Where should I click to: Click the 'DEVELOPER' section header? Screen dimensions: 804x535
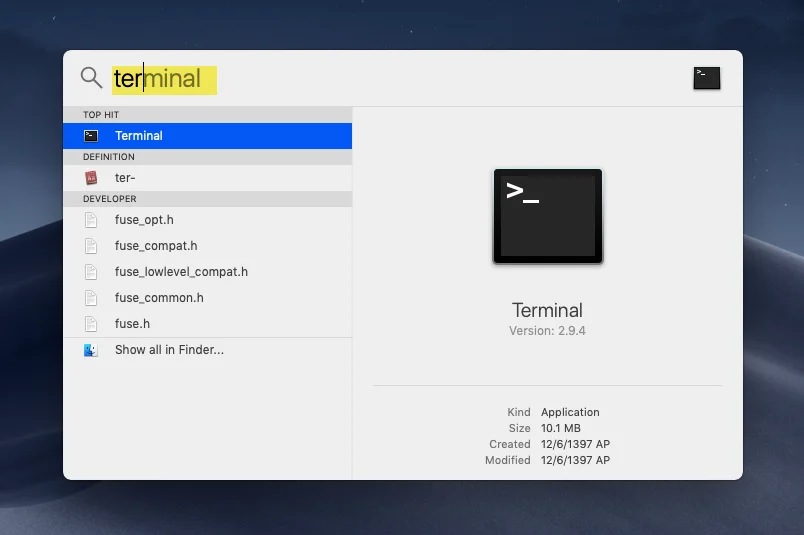coord(110,199)
